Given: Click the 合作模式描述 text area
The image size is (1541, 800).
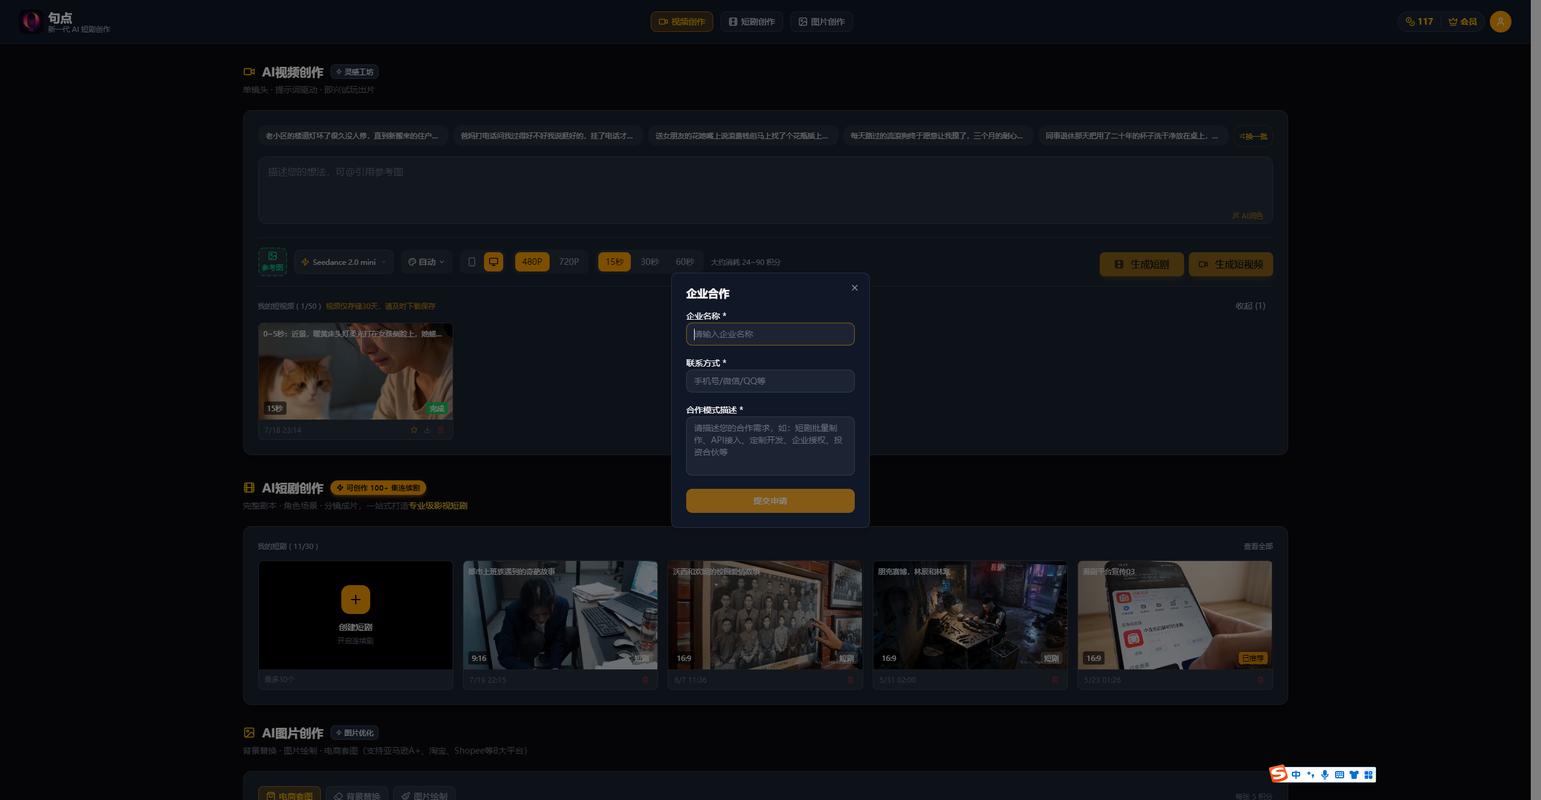Looking at the screenshot, I should pyautogui.click(x=770, y=446).
